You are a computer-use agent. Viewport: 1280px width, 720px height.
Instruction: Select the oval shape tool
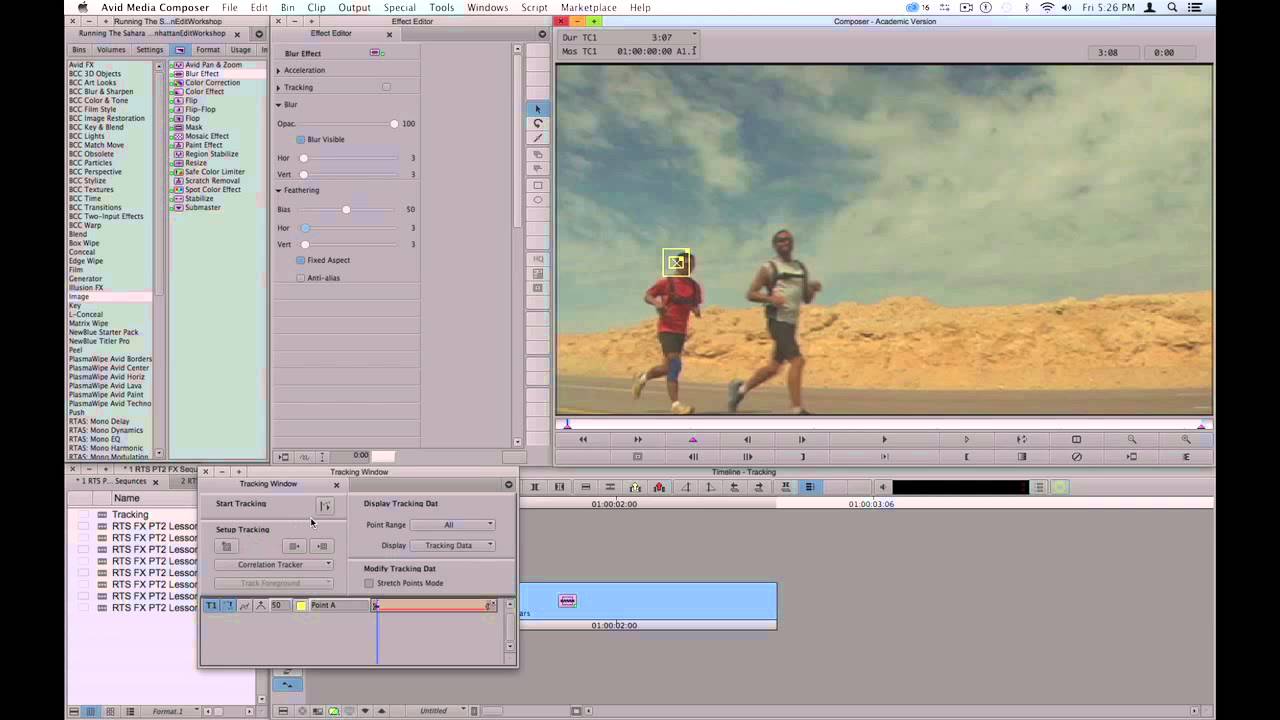click(x=538, y=200)
